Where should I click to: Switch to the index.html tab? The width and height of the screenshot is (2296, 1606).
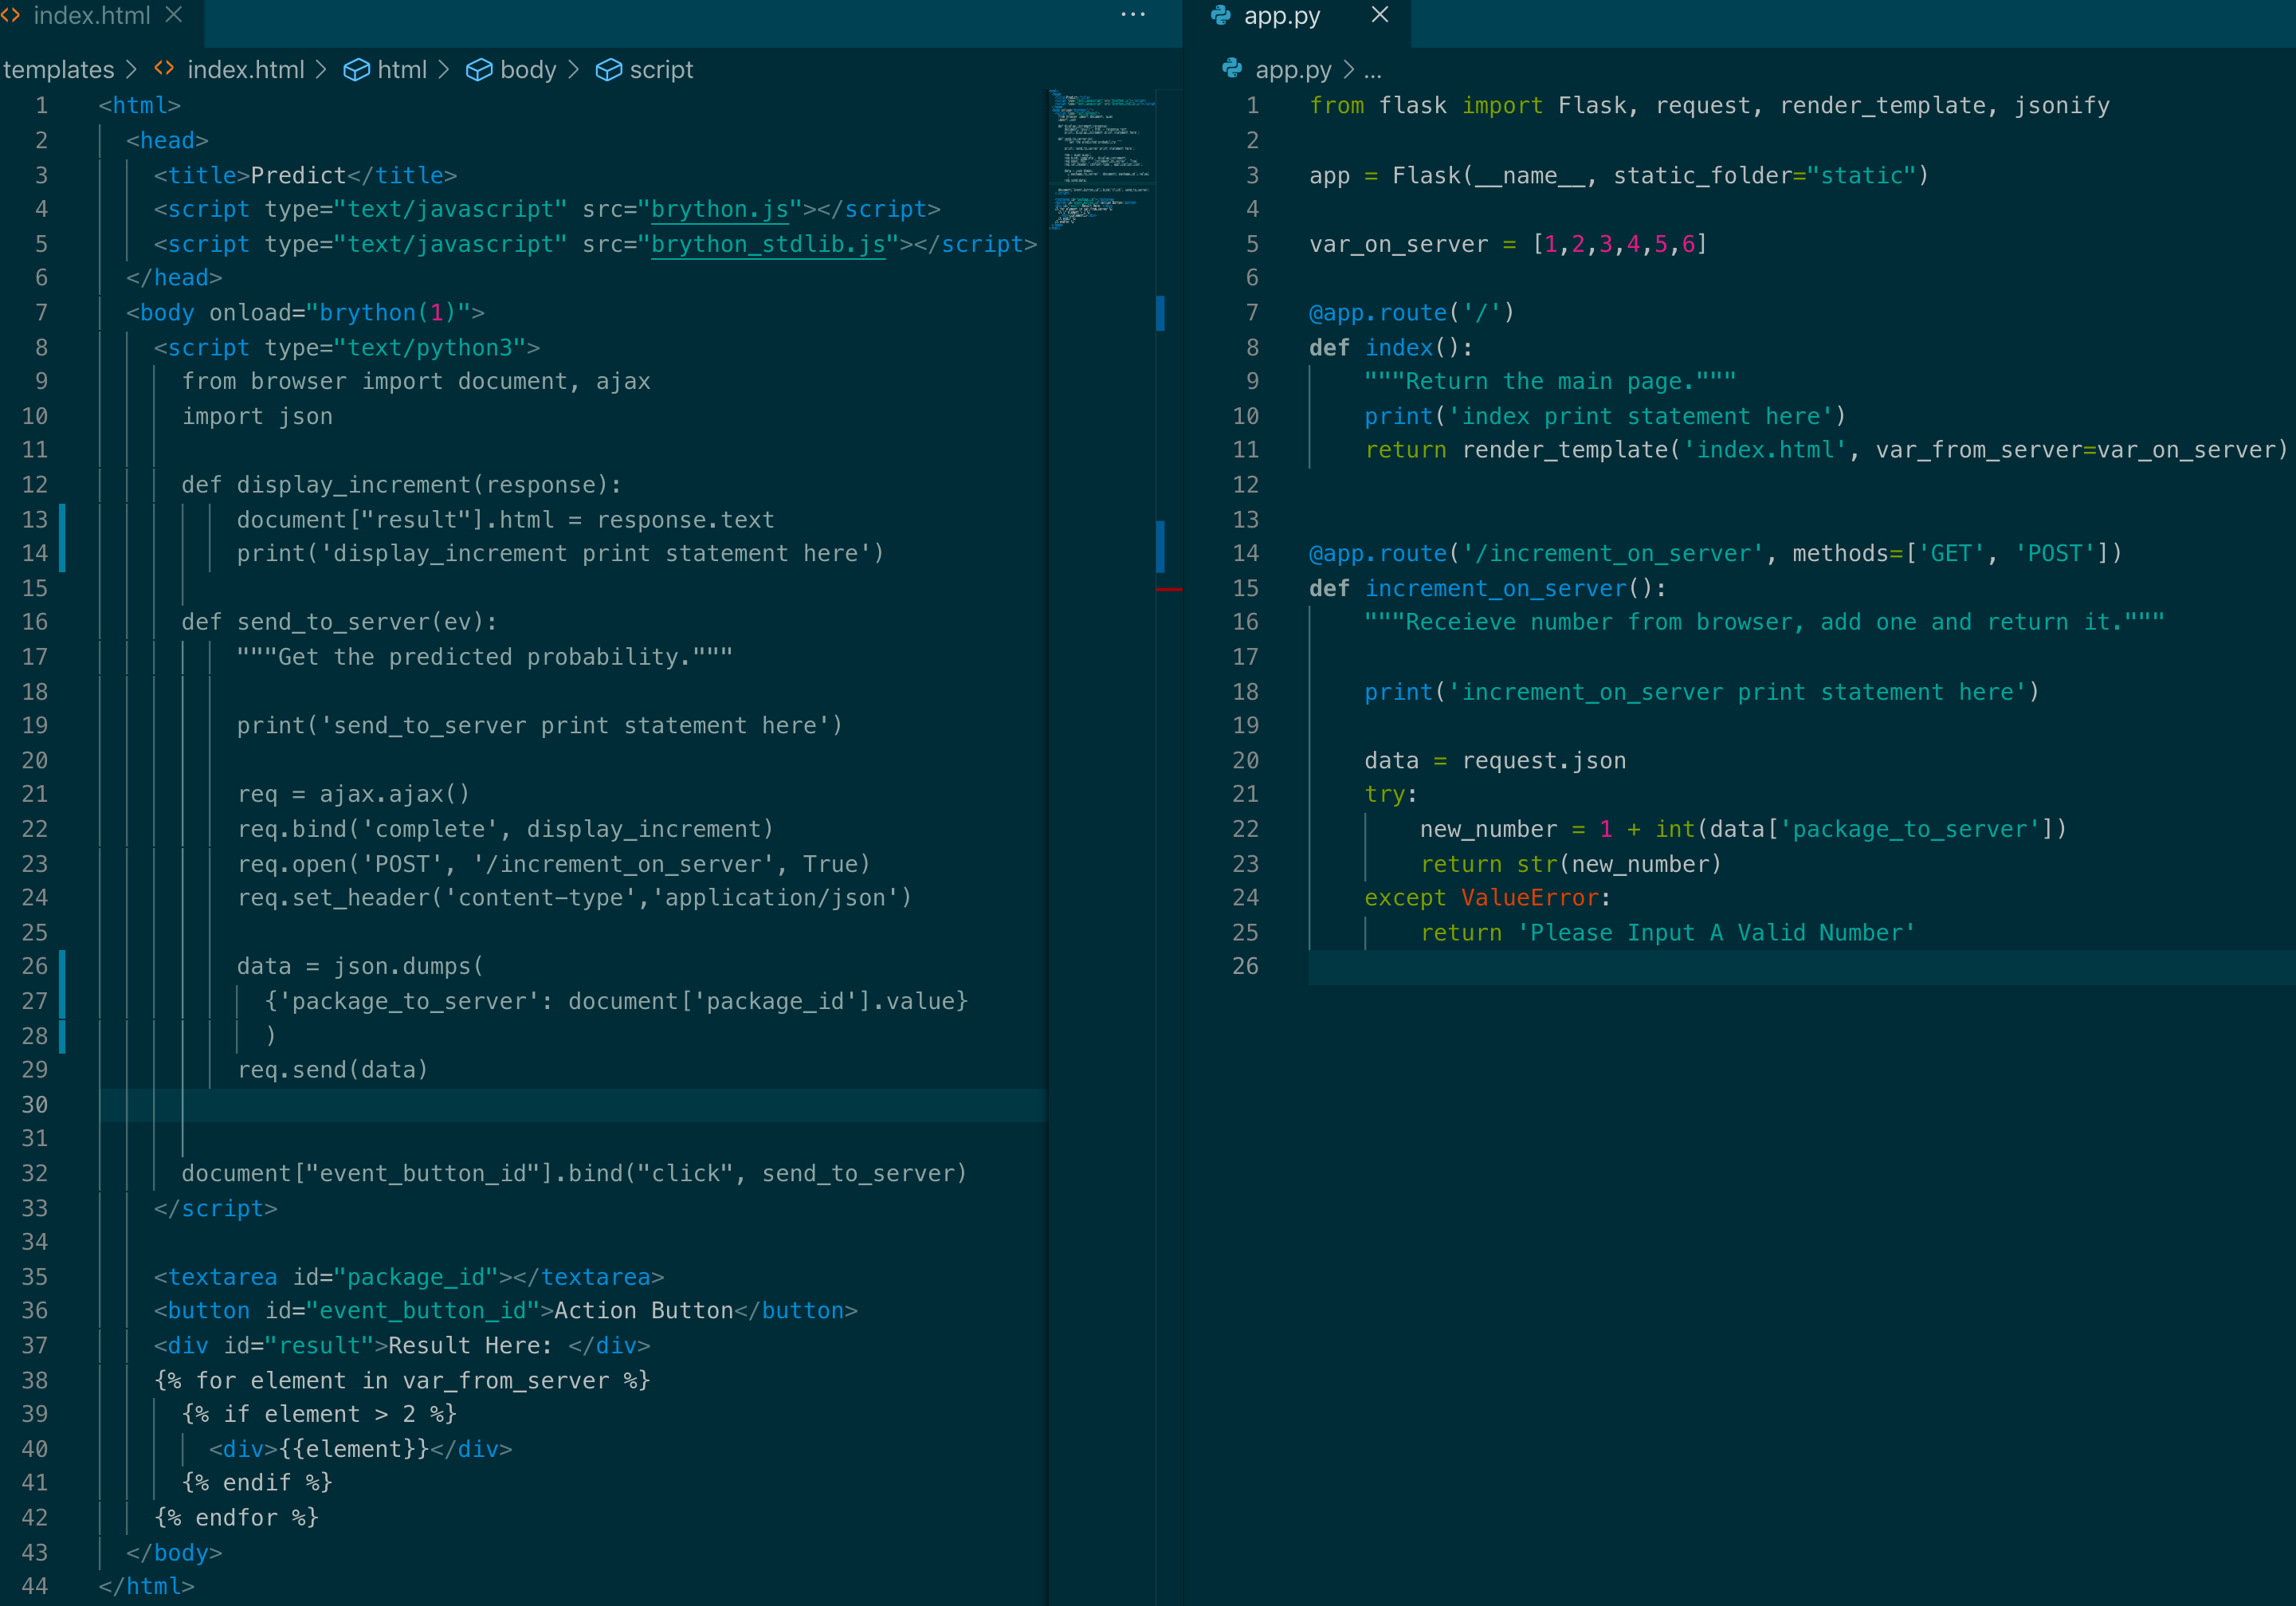click(93, 15)
